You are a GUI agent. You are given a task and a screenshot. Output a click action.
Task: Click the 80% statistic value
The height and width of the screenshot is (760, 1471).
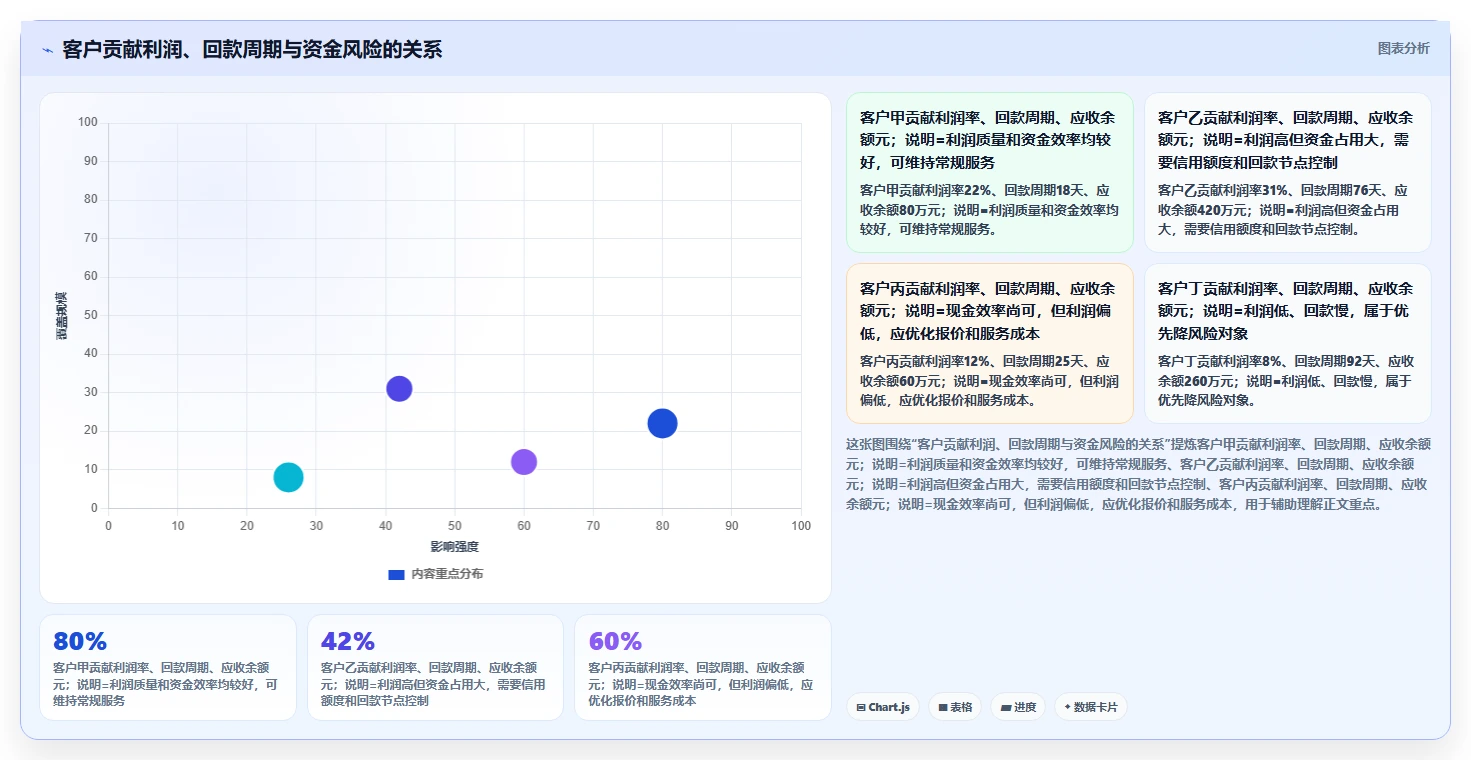click(x=80, y=641)
